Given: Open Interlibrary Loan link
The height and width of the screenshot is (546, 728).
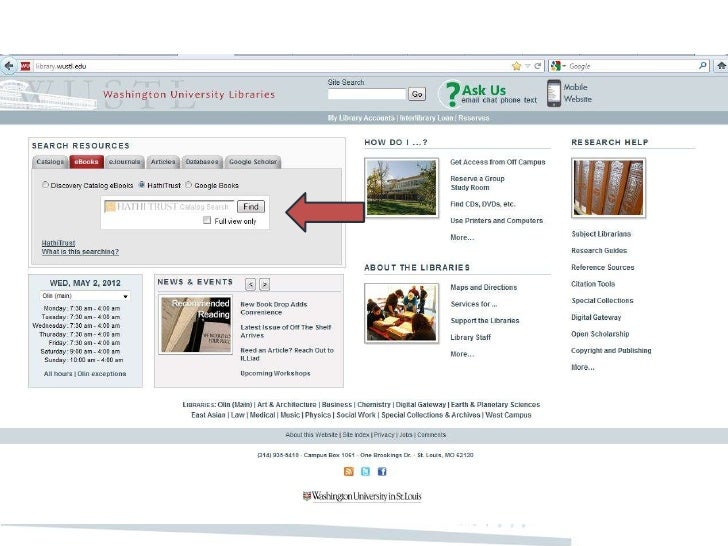Looking at the screenshot, I should point(426,118).
